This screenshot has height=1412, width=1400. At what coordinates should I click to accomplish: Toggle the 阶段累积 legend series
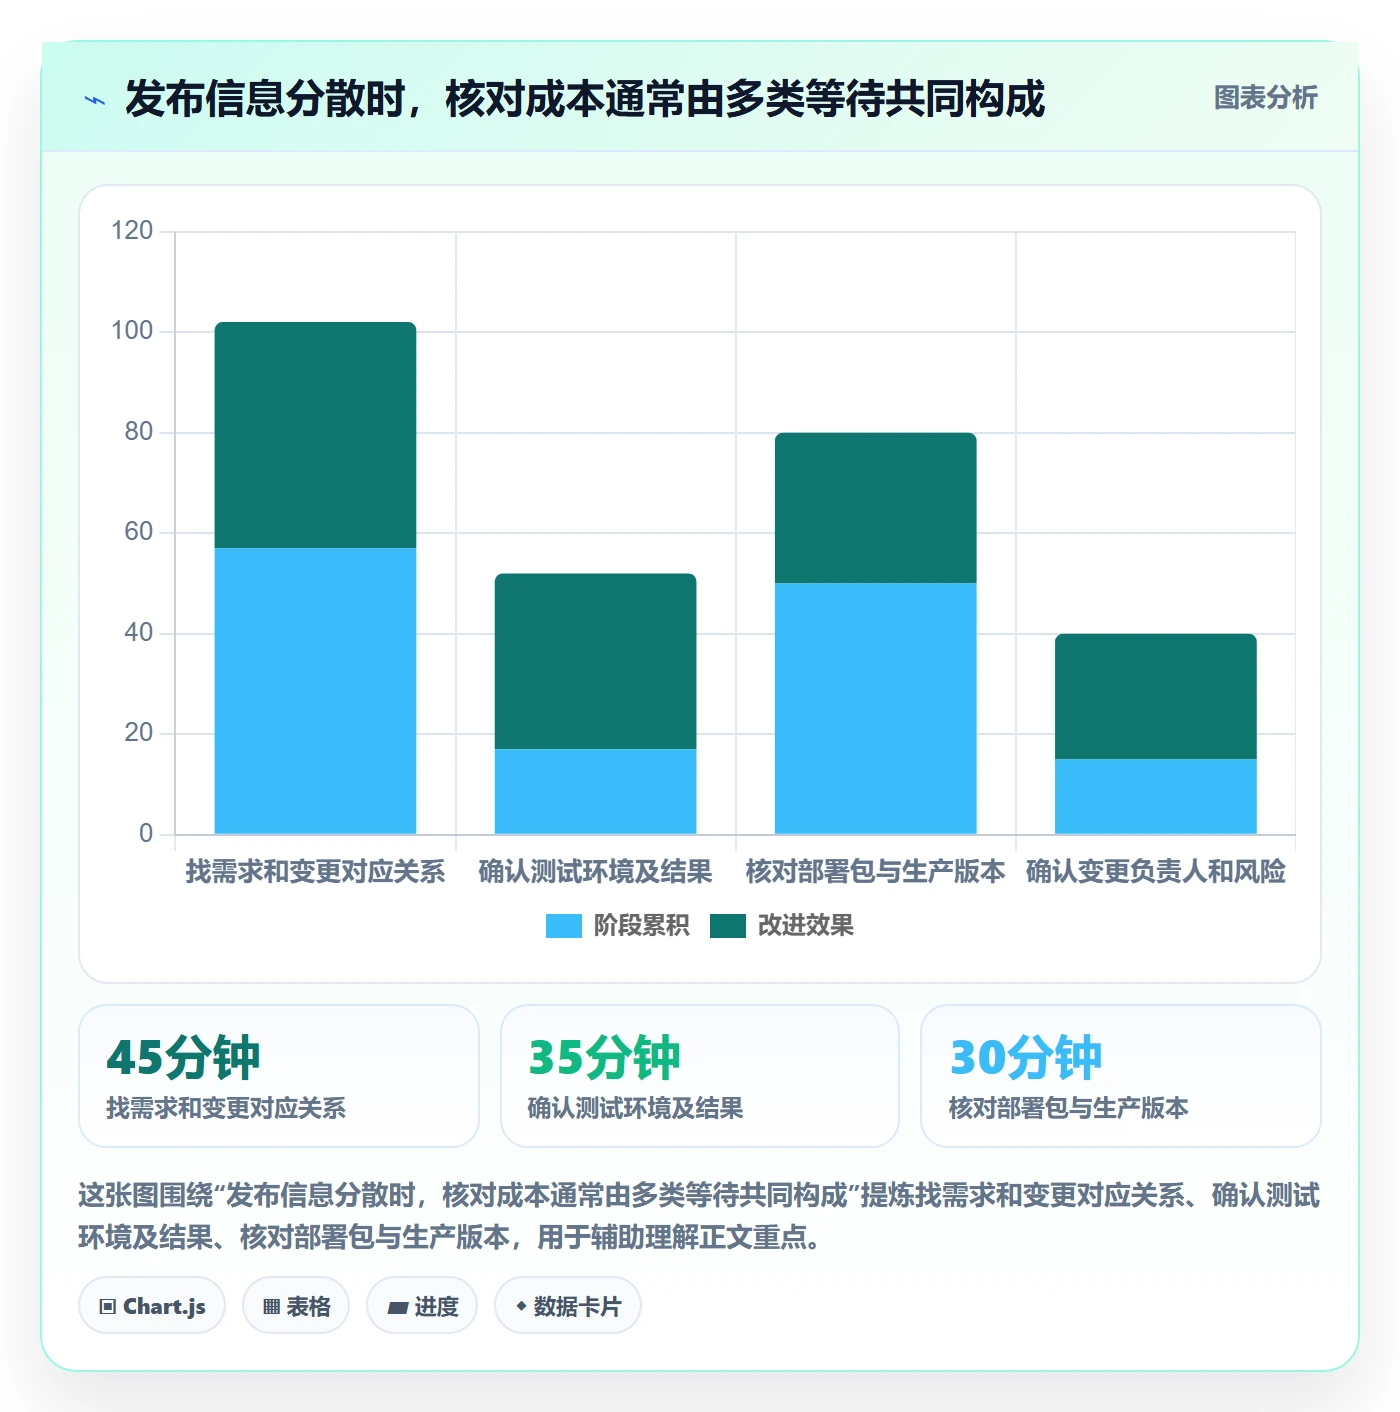tap(617, 926)
